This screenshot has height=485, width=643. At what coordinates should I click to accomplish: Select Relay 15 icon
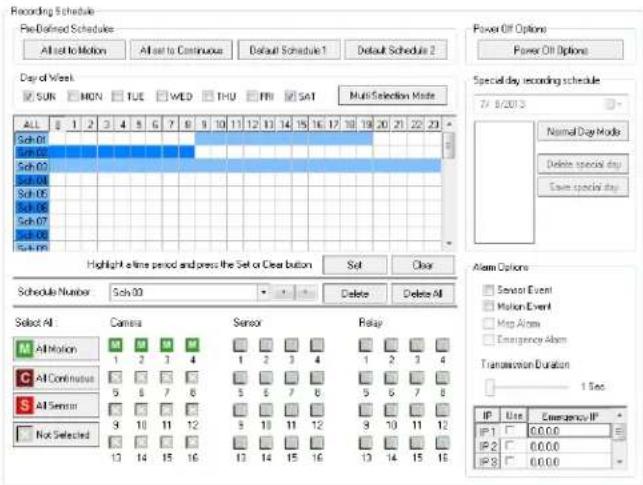coord(417,443)
